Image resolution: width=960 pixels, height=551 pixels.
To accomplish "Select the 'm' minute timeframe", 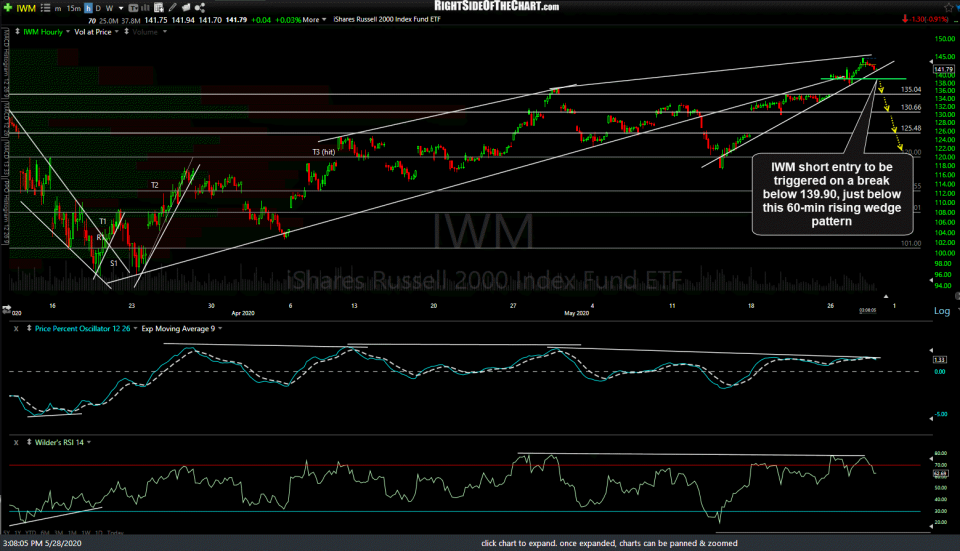I will pyautogui.click(x=58, y=8).
